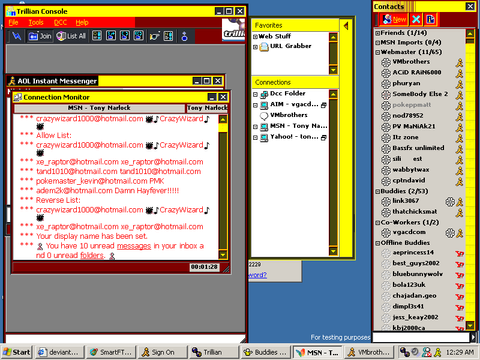This screenshot has height=360, width=480.
Task: Open the unread messages link
Action: point(134,246)
